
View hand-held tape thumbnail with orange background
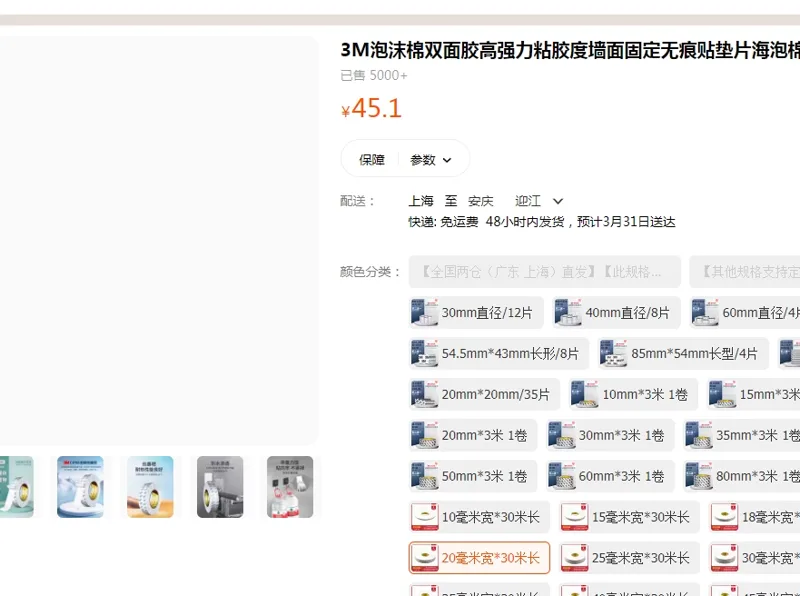(150, 487)
